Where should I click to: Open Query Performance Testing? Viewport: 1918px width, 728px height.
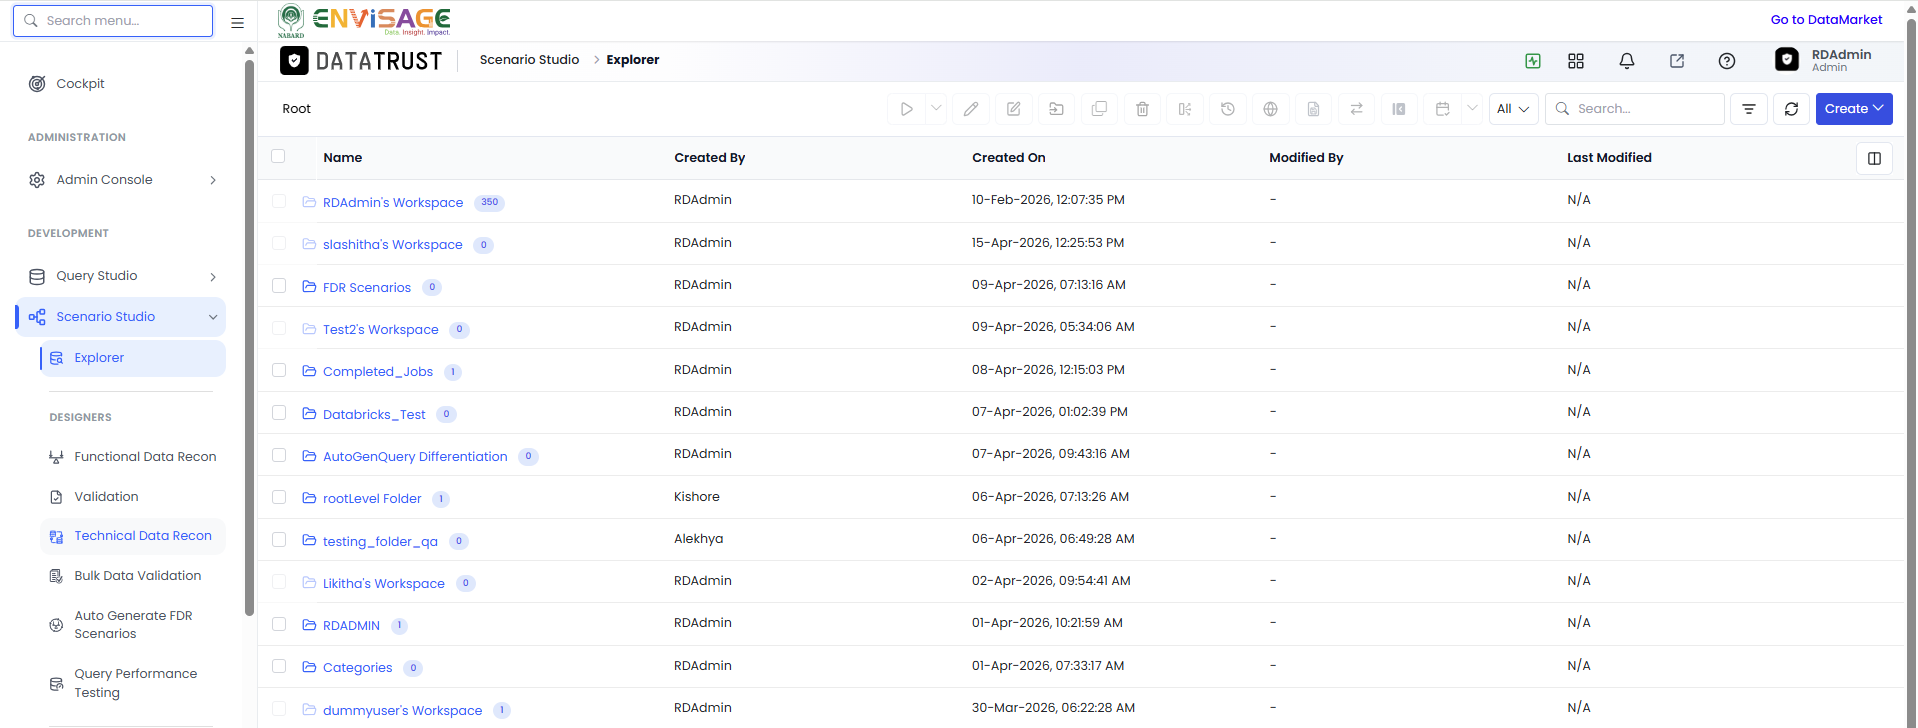coord(133,683)
